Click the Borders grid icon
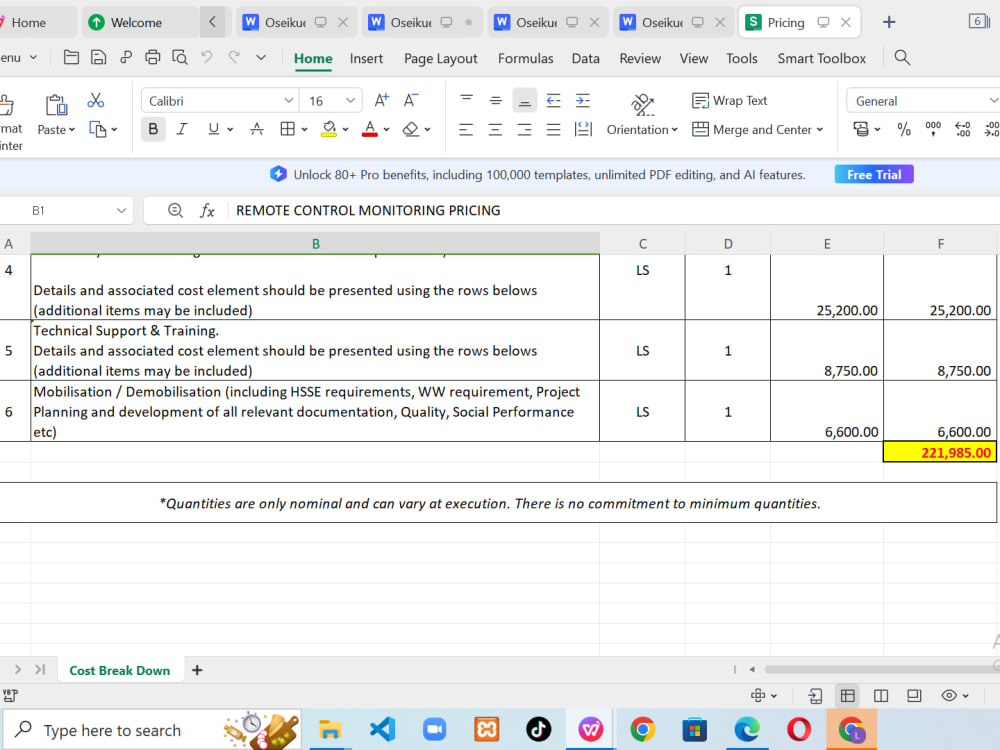Screen dimensions: 1000x750 288,129
